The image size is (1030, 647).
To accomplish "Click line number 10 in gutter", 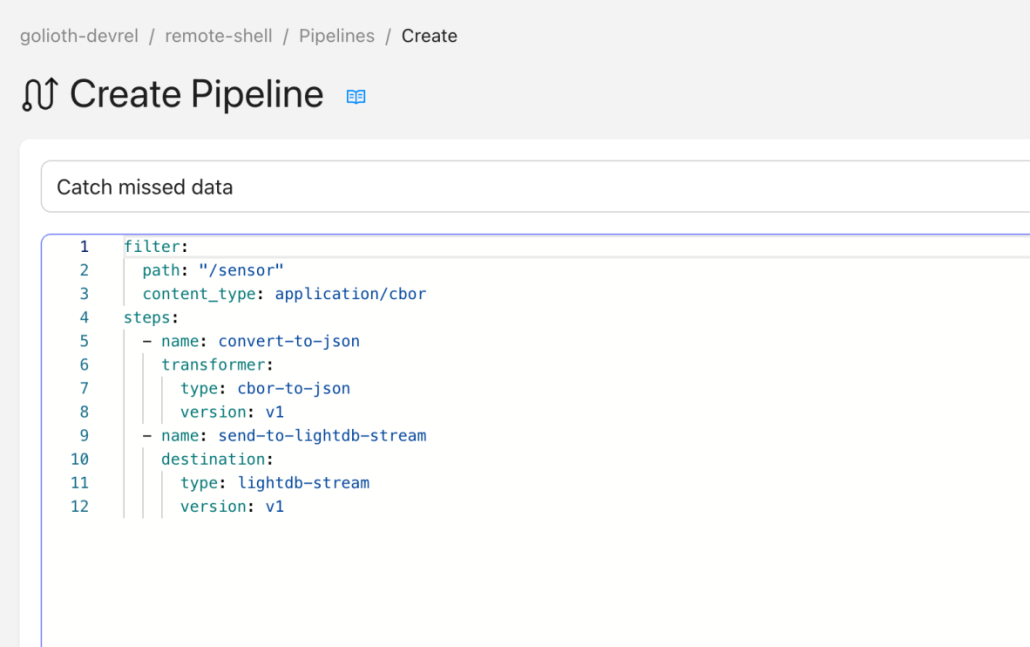I will tap(79, 459).
